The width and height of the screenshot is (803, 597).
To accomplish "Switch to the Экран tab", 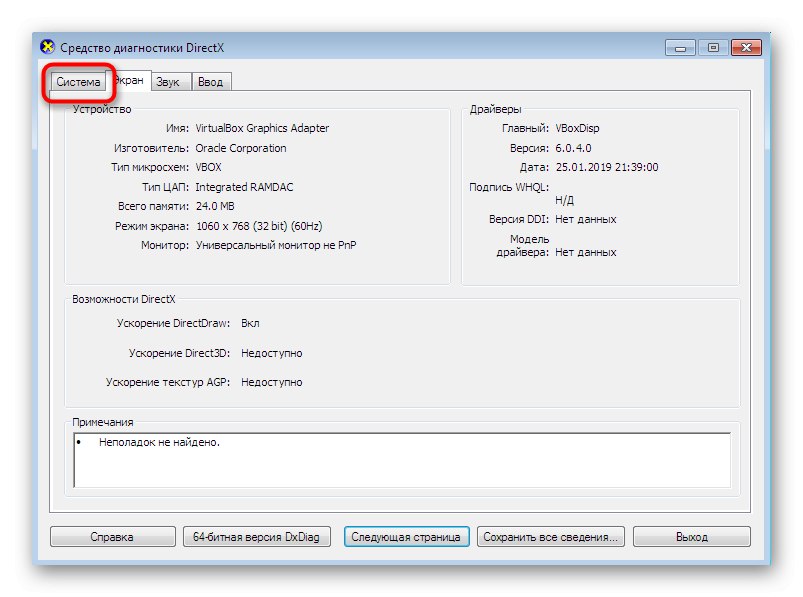I will [x=129, y=80].
